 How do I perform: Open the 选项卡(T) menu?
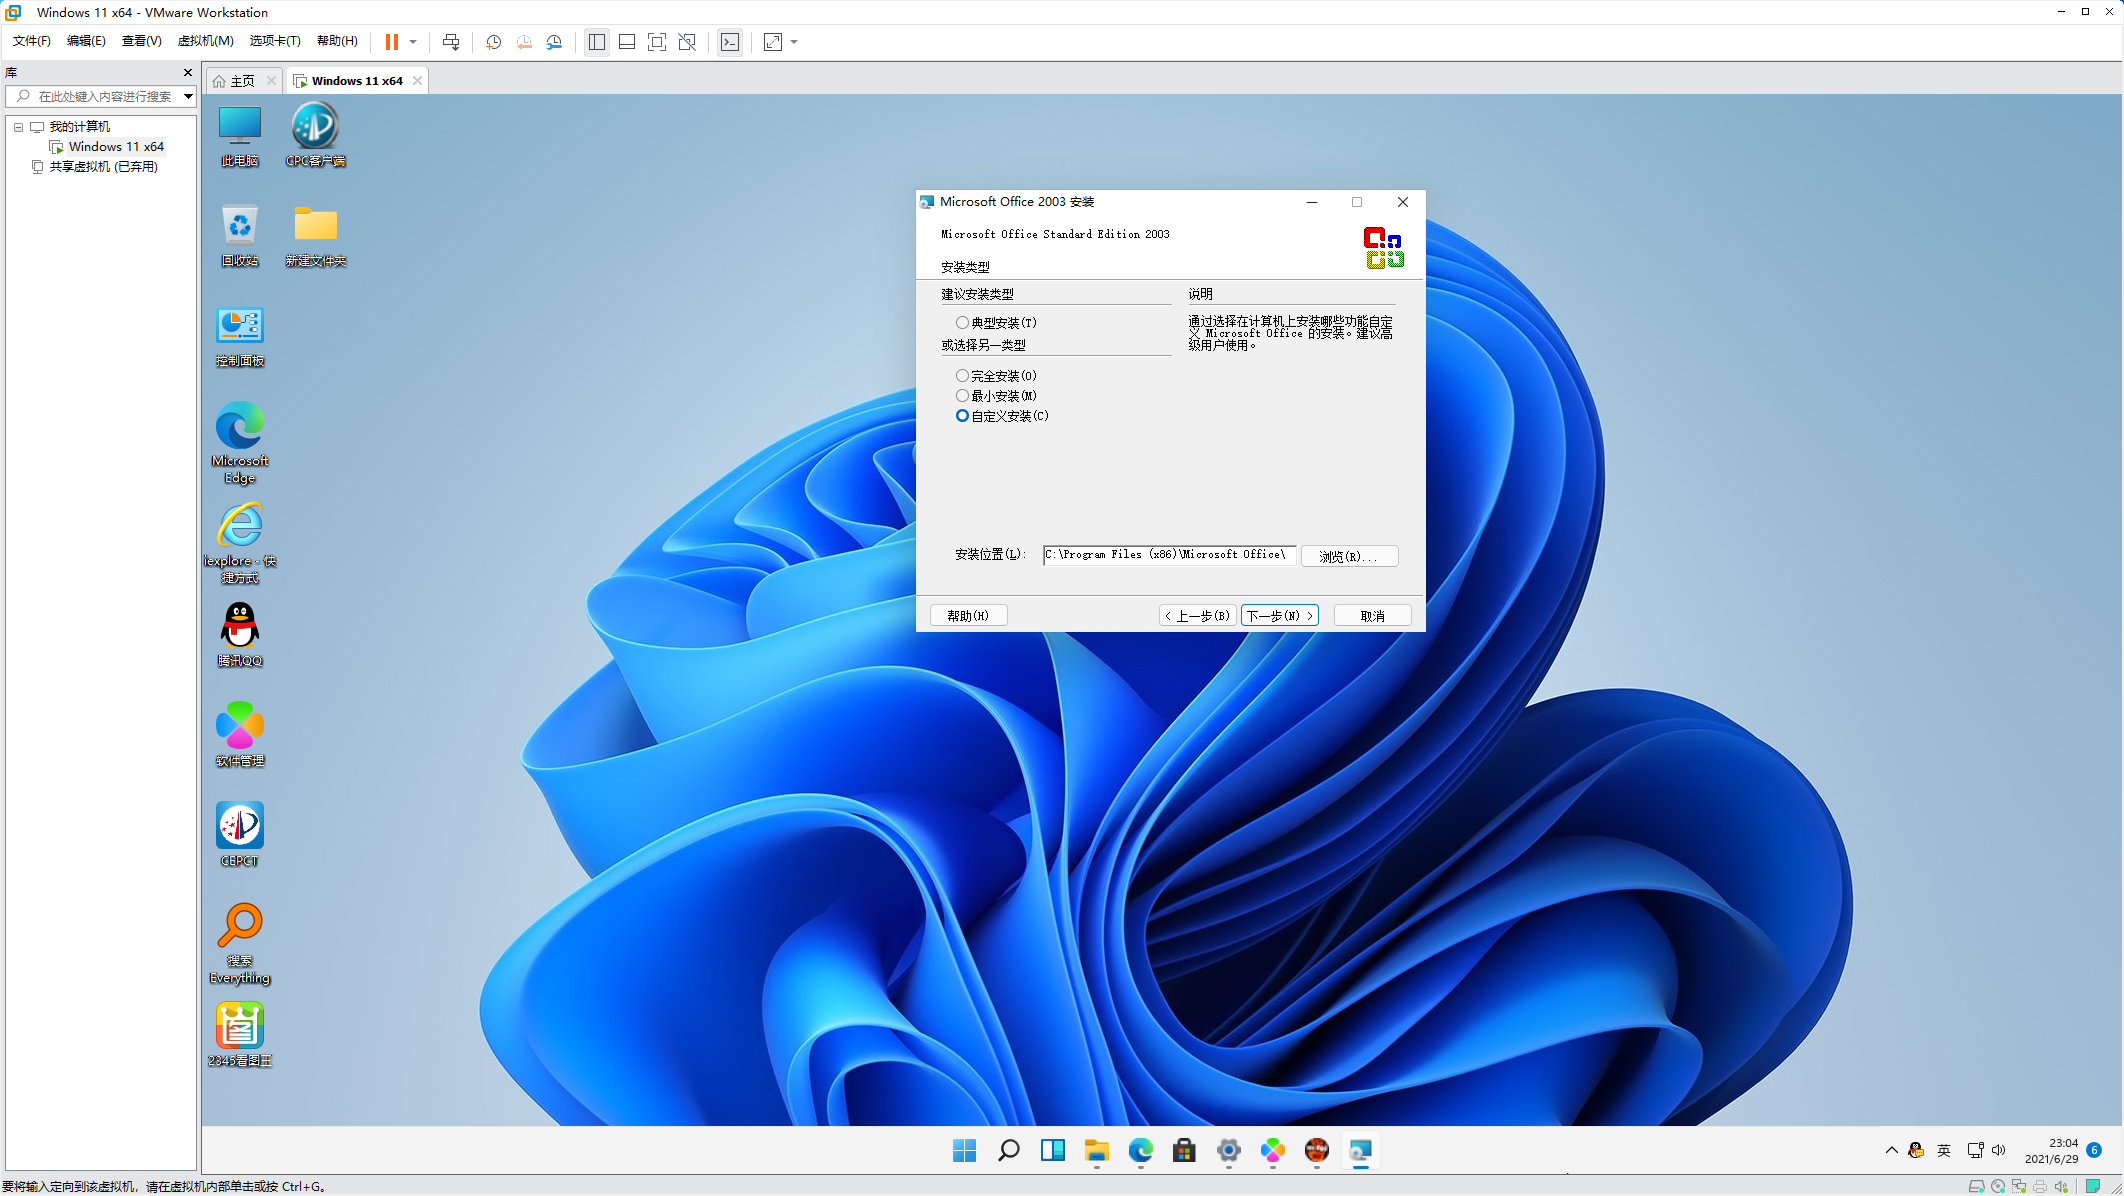275,41
